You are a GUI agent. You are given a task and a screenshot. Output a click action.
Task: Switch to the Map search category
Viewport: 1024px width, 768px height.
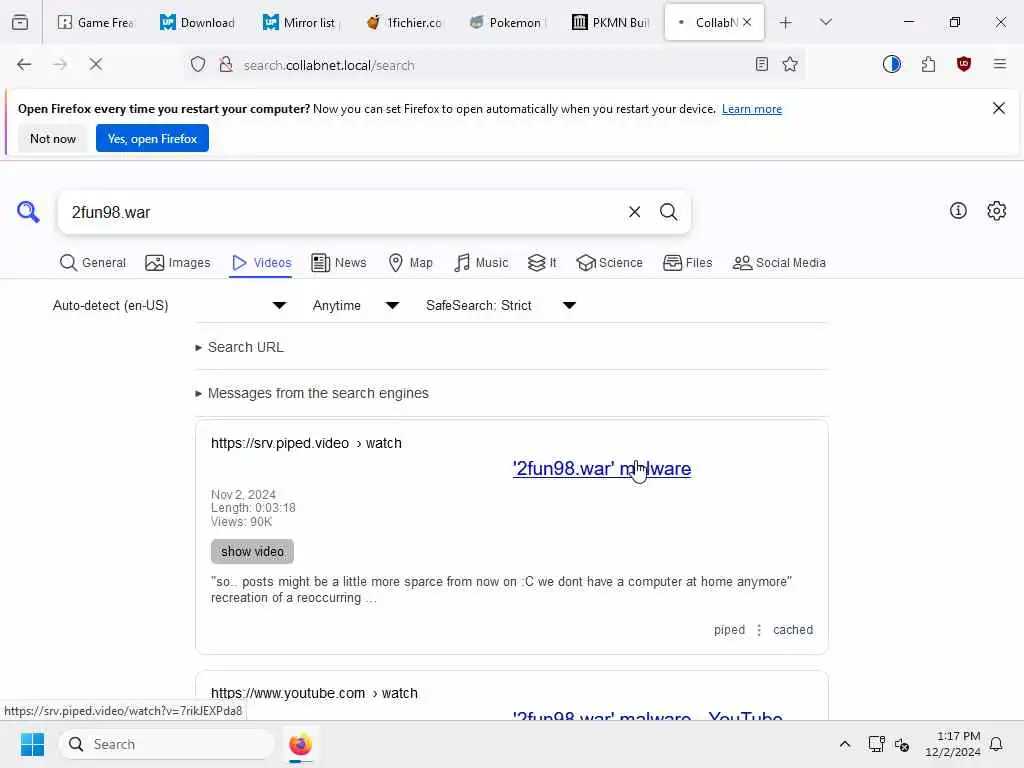pyautogui.click(x=411, y=263)
